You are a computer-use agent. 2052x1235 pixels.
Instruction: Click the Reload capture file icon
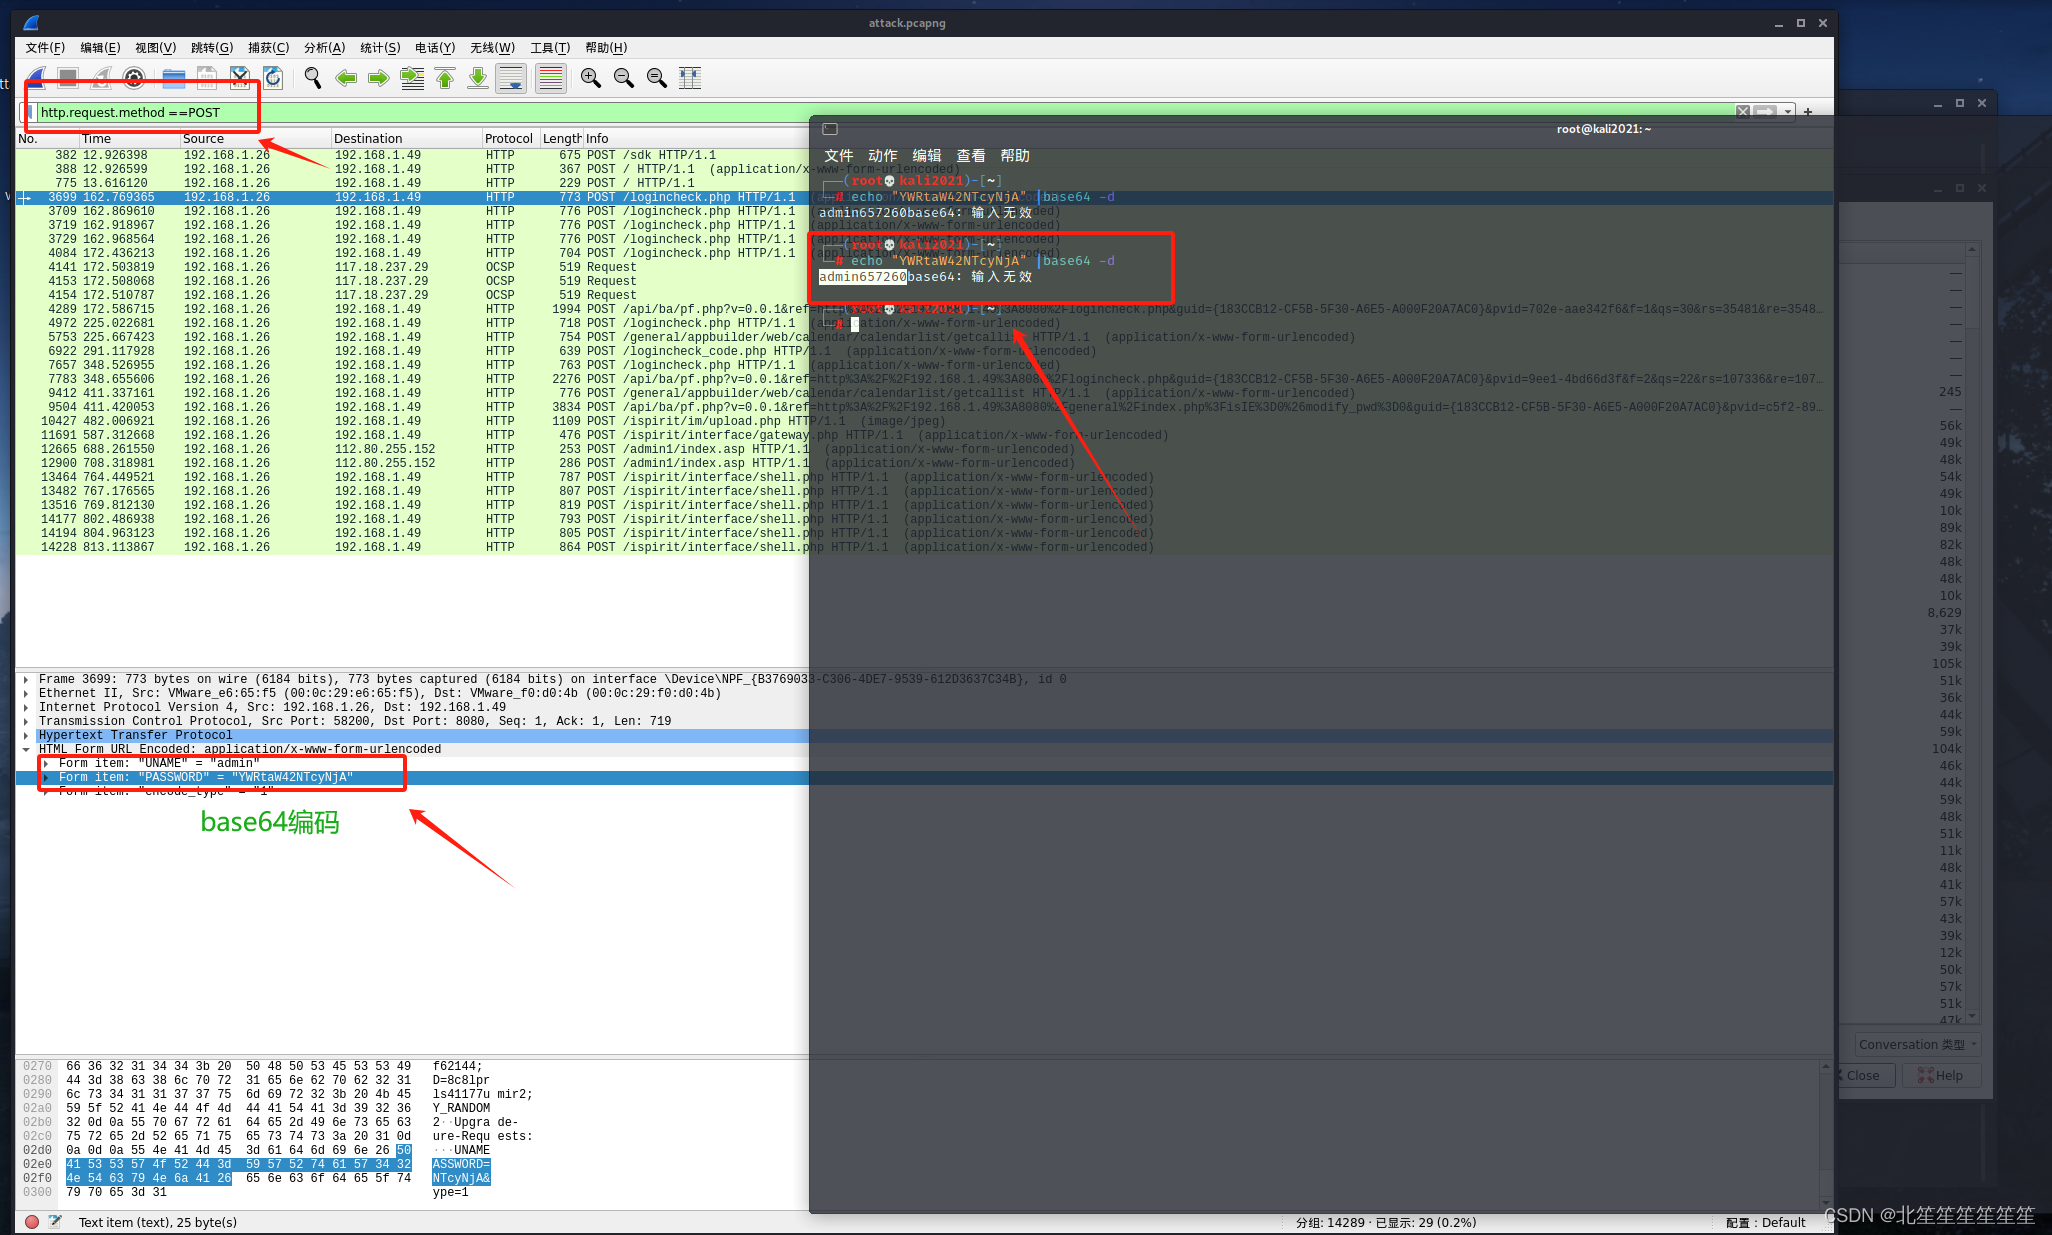tap(273, 78)
